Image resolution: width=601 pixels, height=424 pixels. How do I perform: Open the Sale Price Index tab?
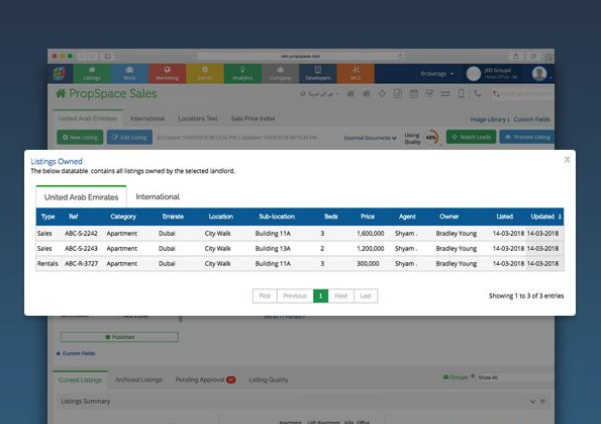pyautogui.click(x=253, y=118)
